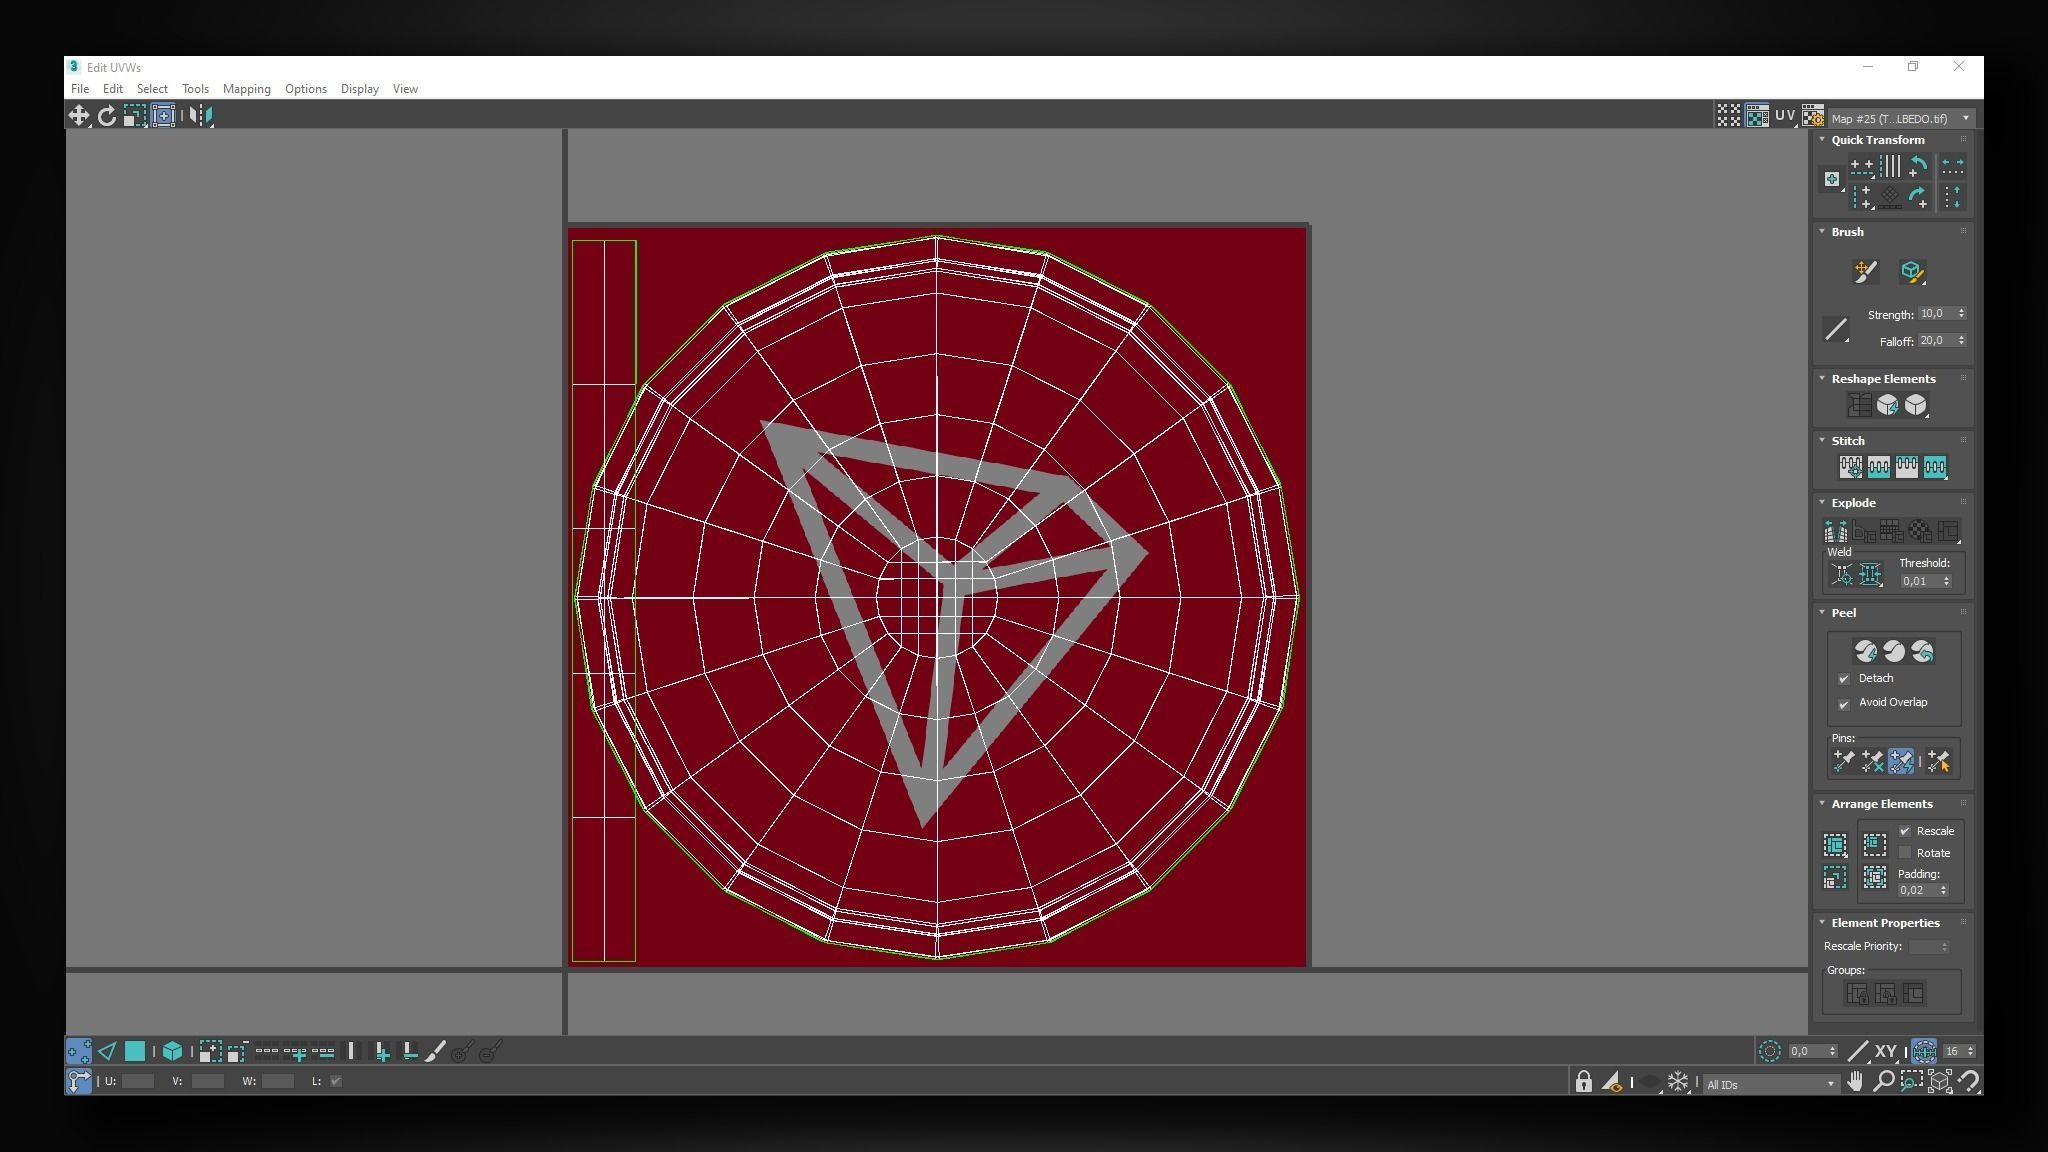Toggle the Auto-Pin pin button
Image resolution: width=2048 pixels, height=1152 pixels.
pyautogui.click(x=1901, y=762)
